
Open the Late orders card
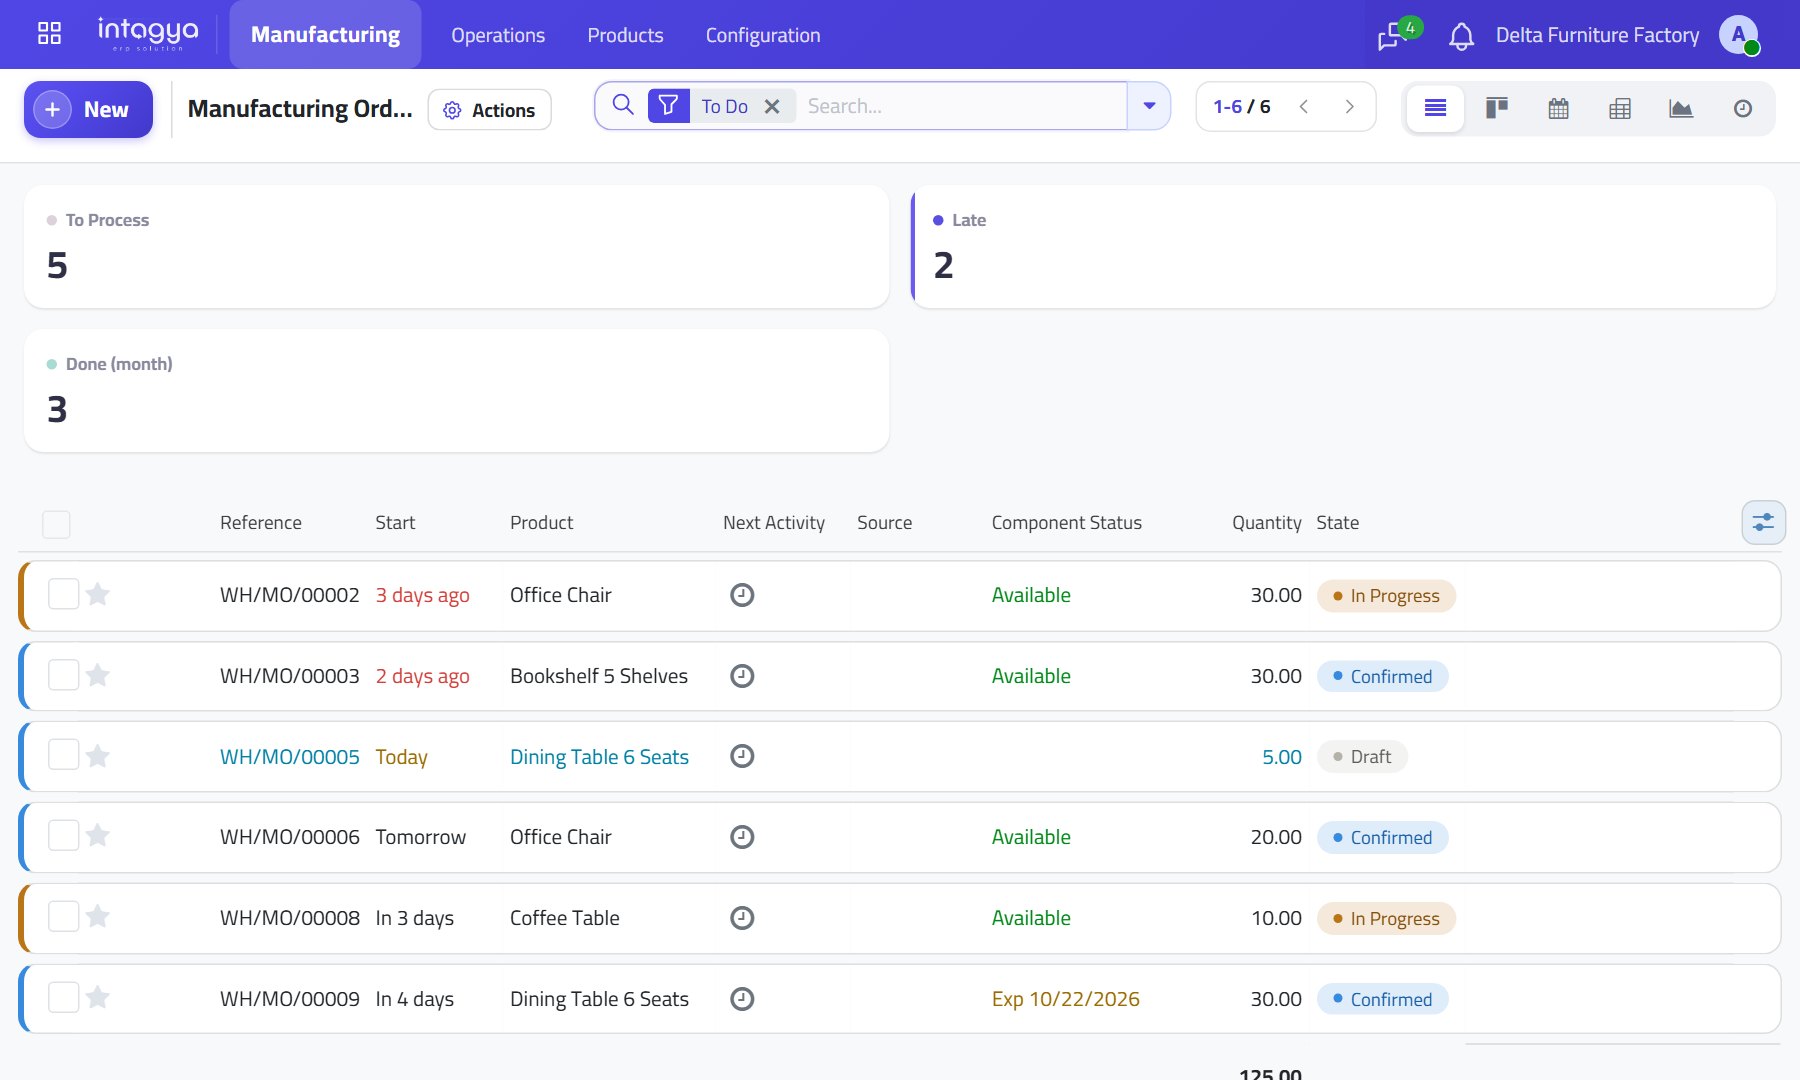(x=1343, y=247)
